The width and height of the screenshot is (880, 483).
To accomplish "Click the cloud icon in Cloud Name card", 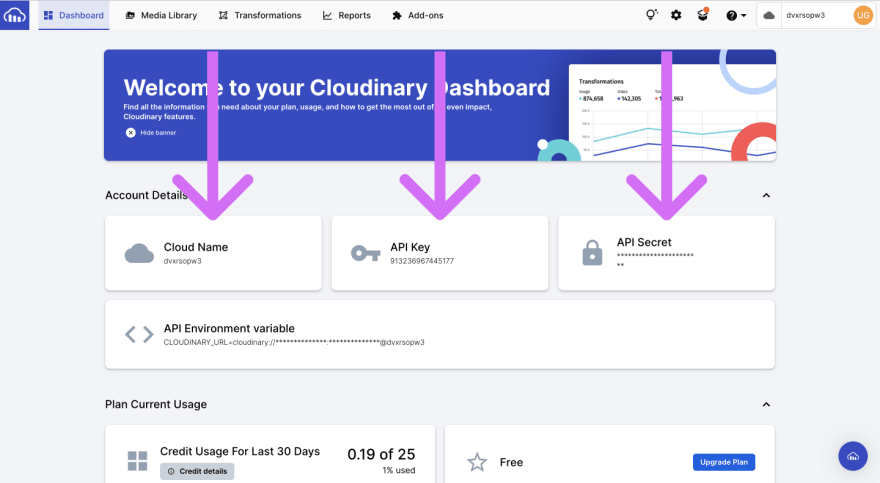I will [139, 254].
